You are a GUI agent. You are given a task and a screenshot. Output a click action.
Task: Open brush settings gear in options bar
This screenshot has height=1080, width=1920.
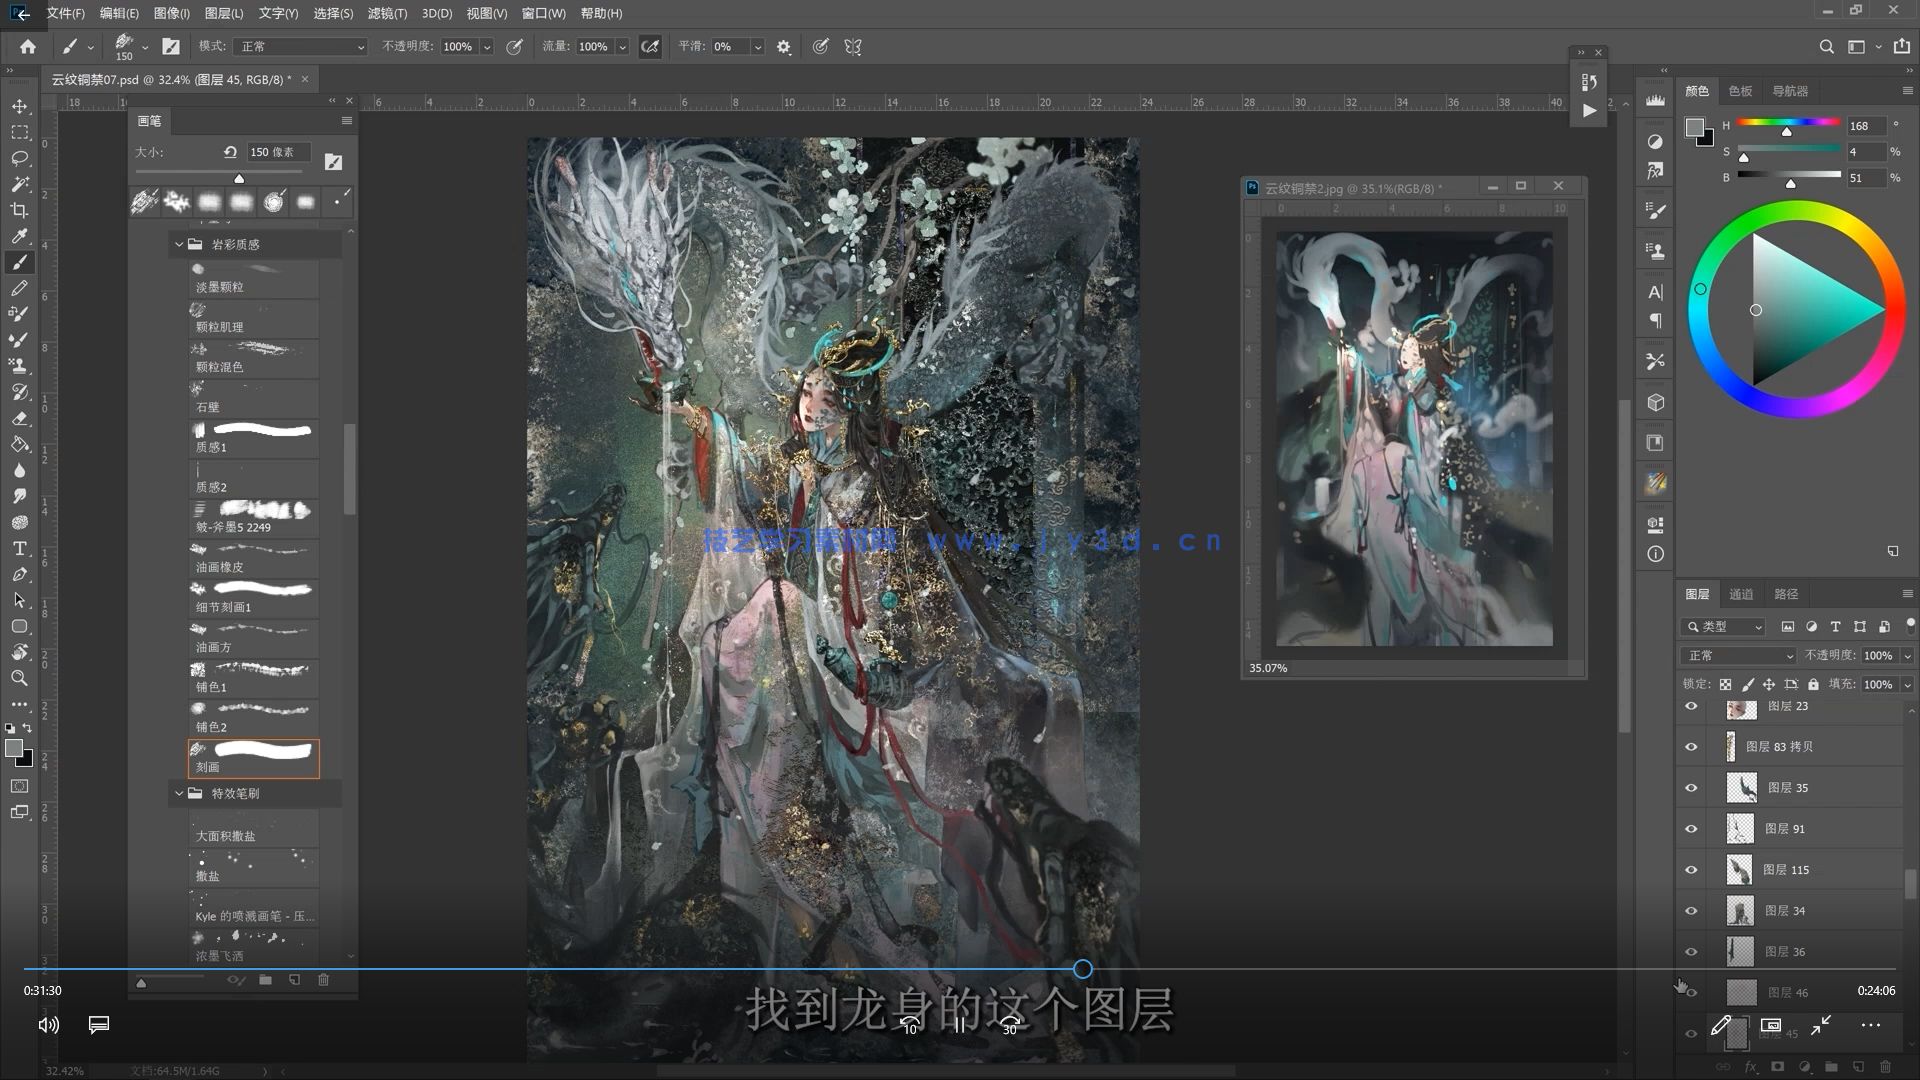click(783, 47)
